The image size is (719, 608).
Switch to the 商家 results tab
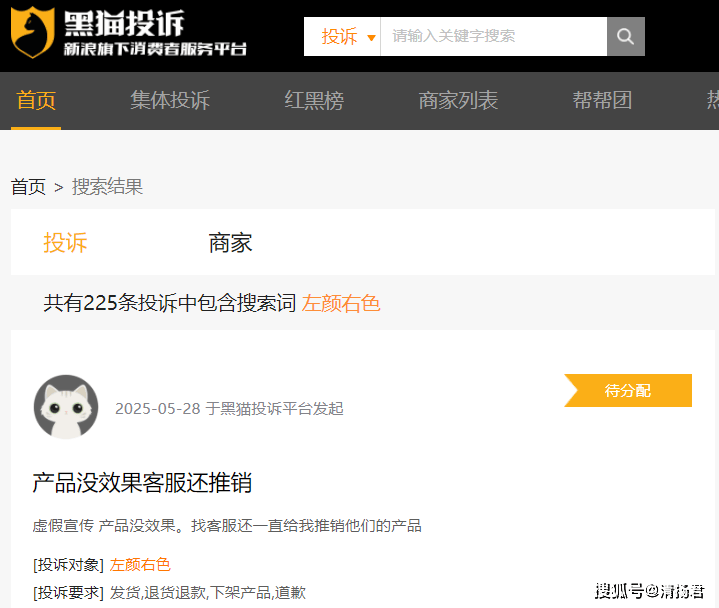230,242
